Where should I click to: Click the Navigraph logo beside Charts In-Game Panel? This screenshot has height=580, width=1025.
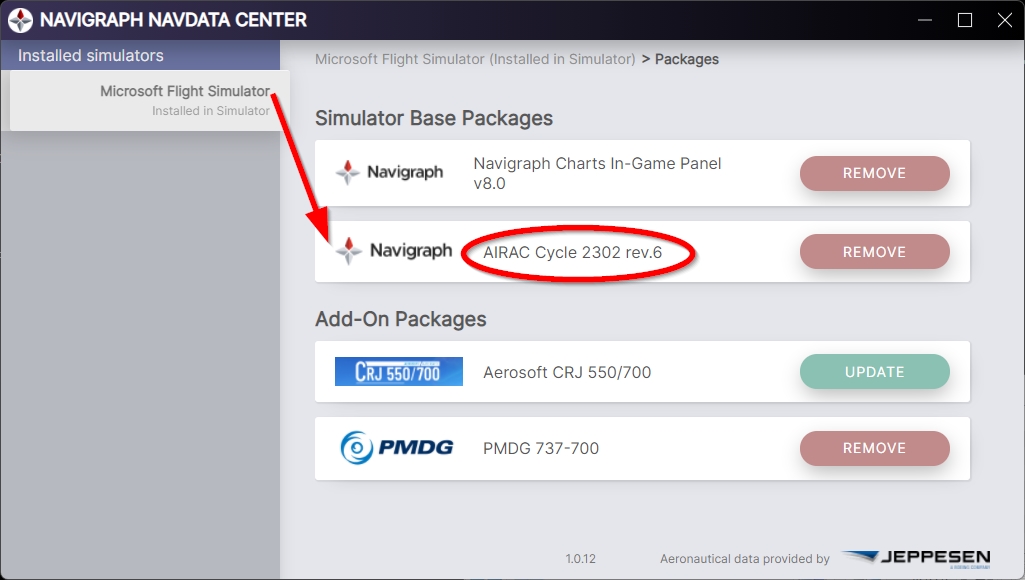(390, 173)
